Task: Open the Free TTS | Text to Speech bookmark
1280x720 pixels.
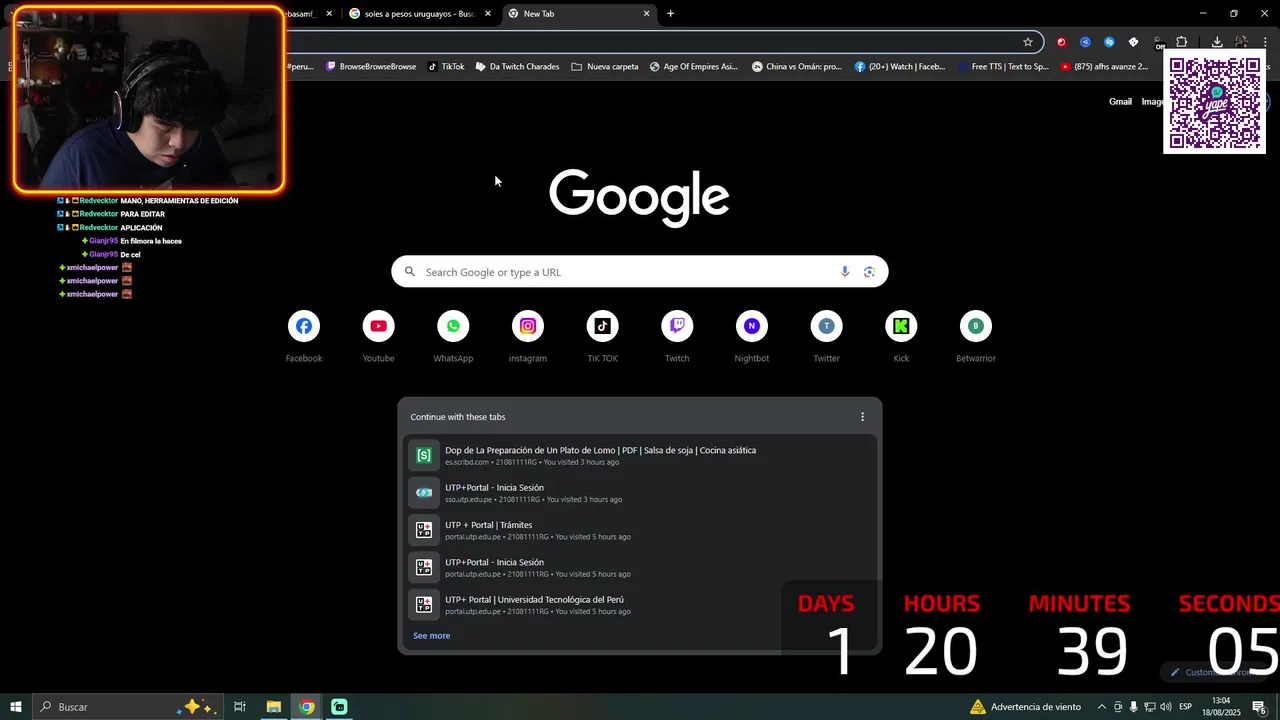Action: 1002,67
